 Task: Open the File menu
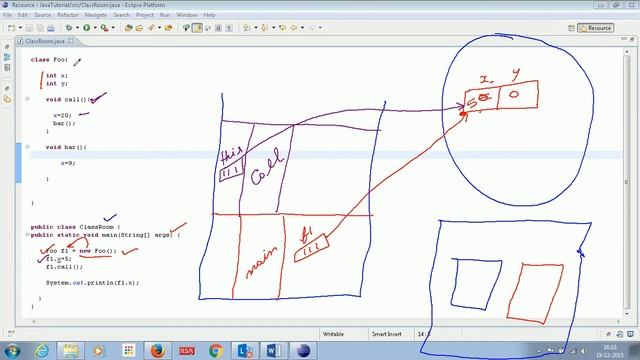pos(7,15)
